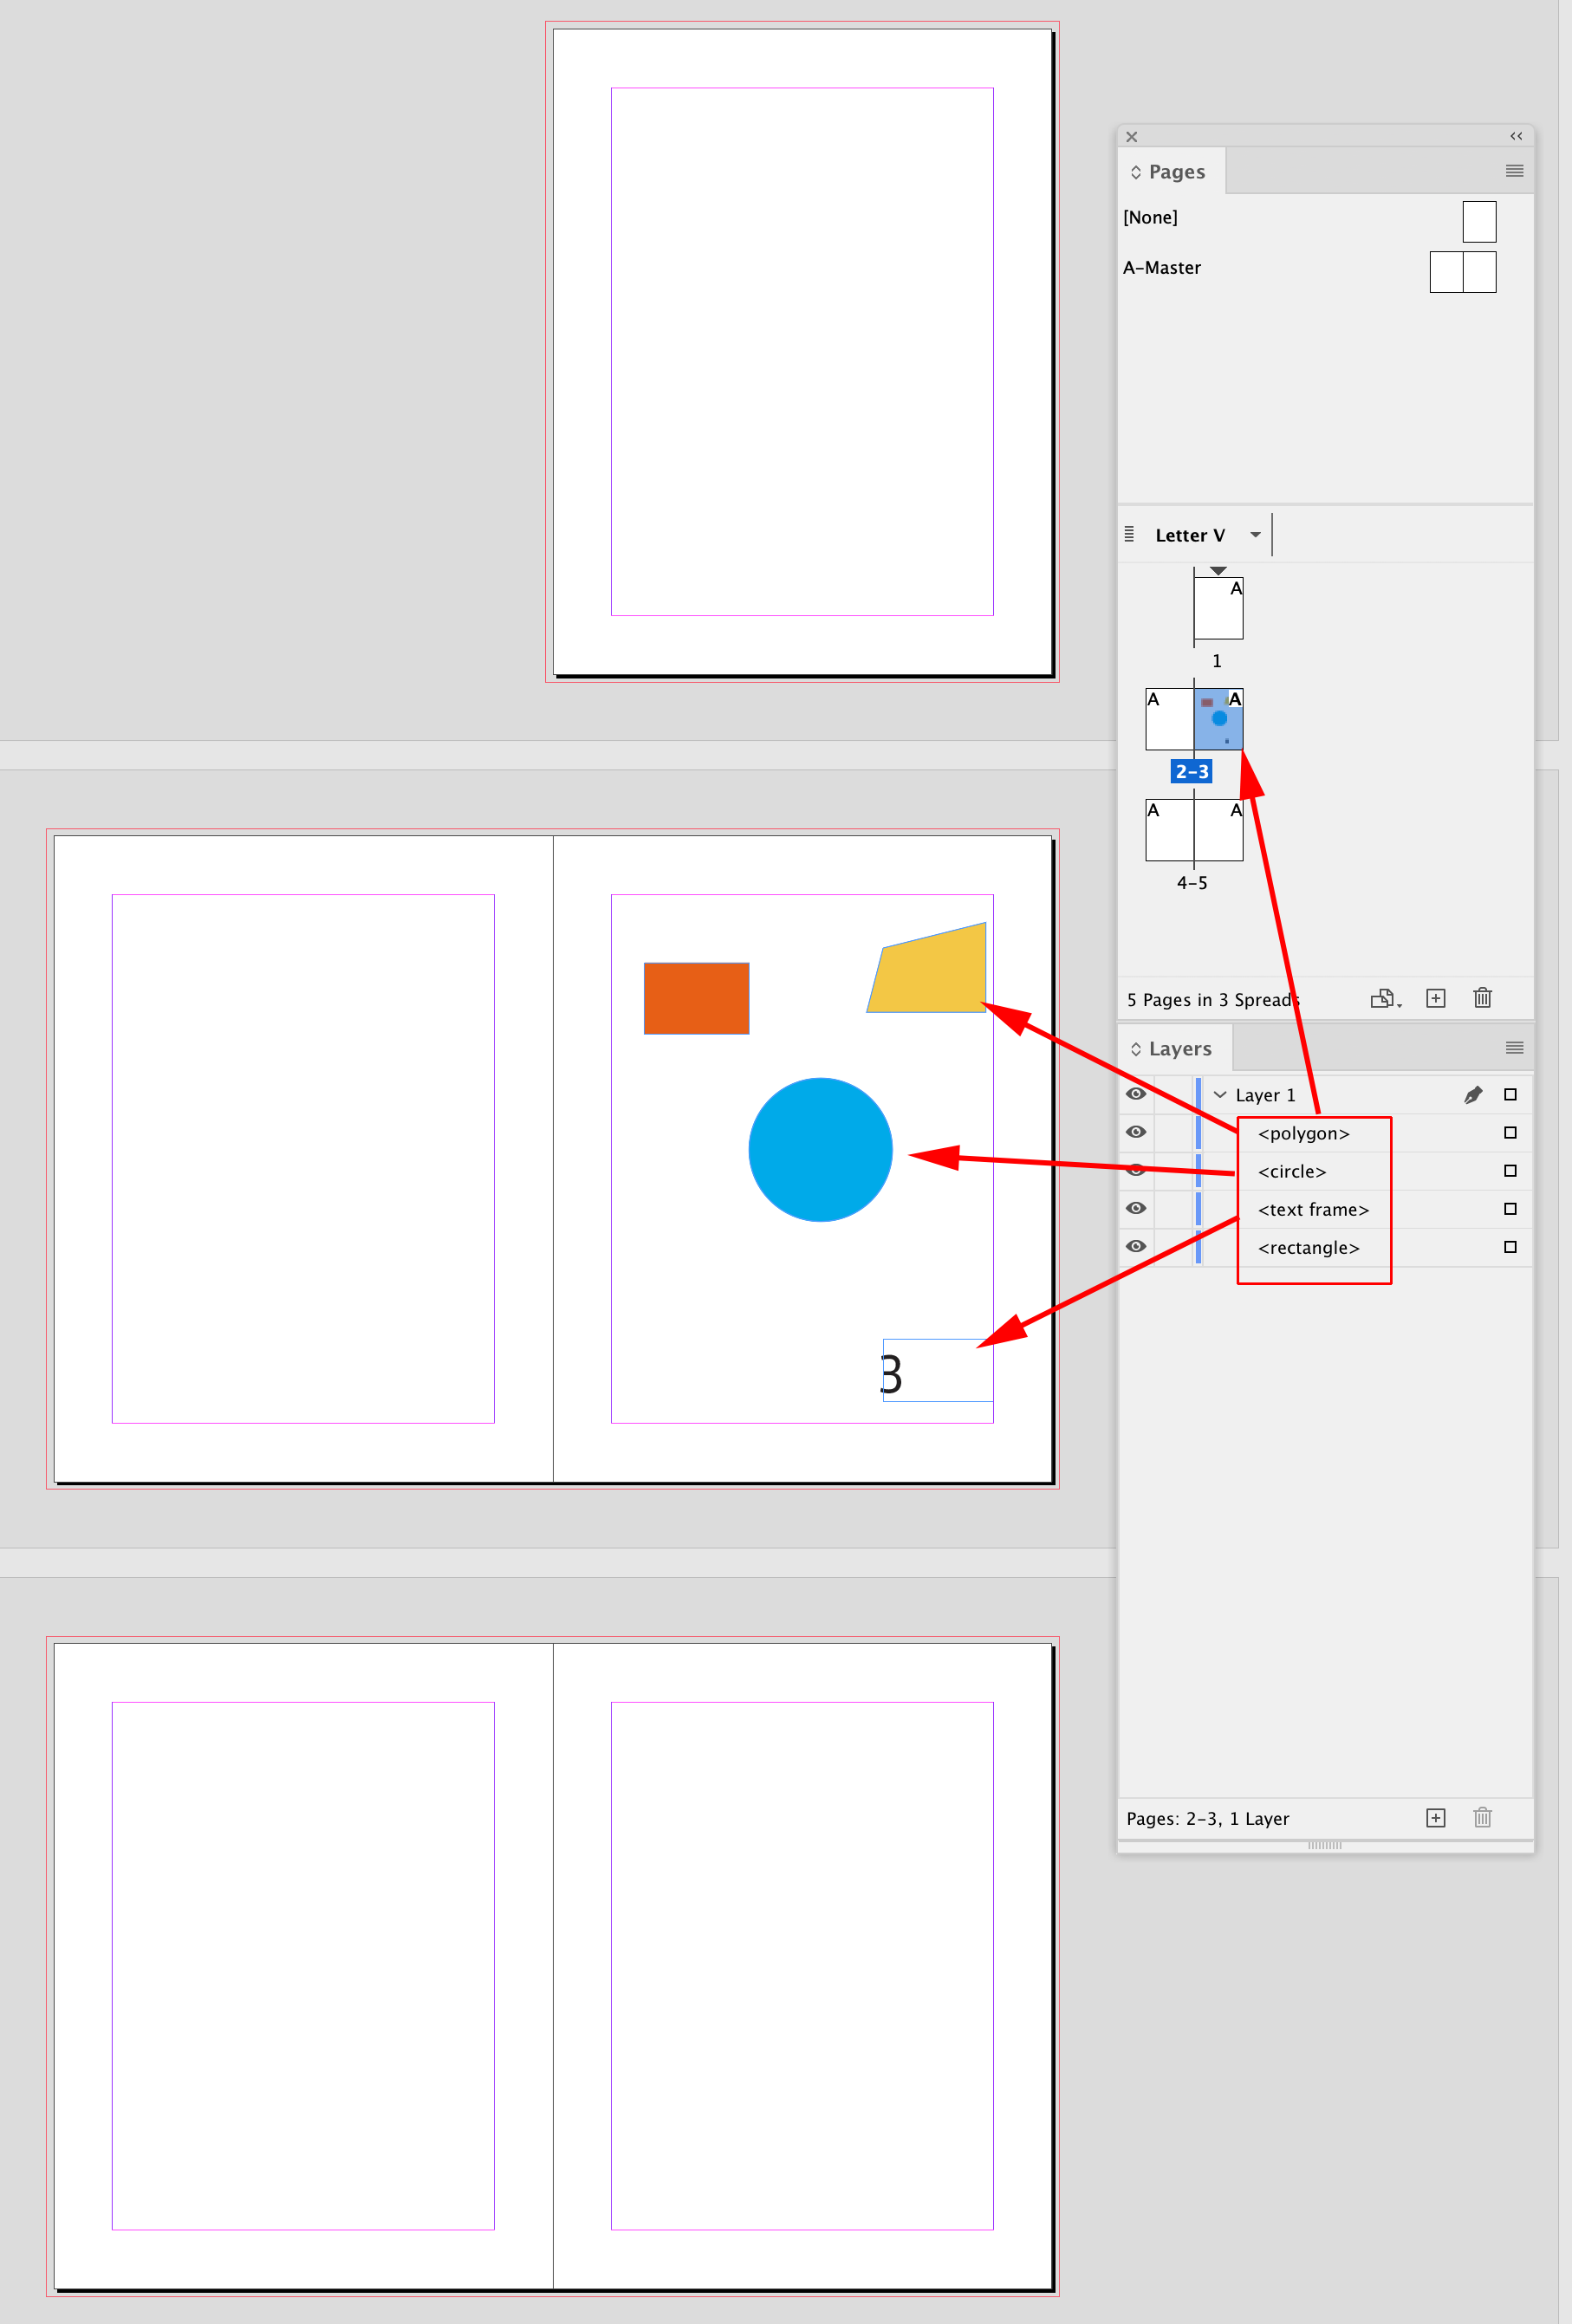Create a new page with the plus icon

coord(1436,998)
